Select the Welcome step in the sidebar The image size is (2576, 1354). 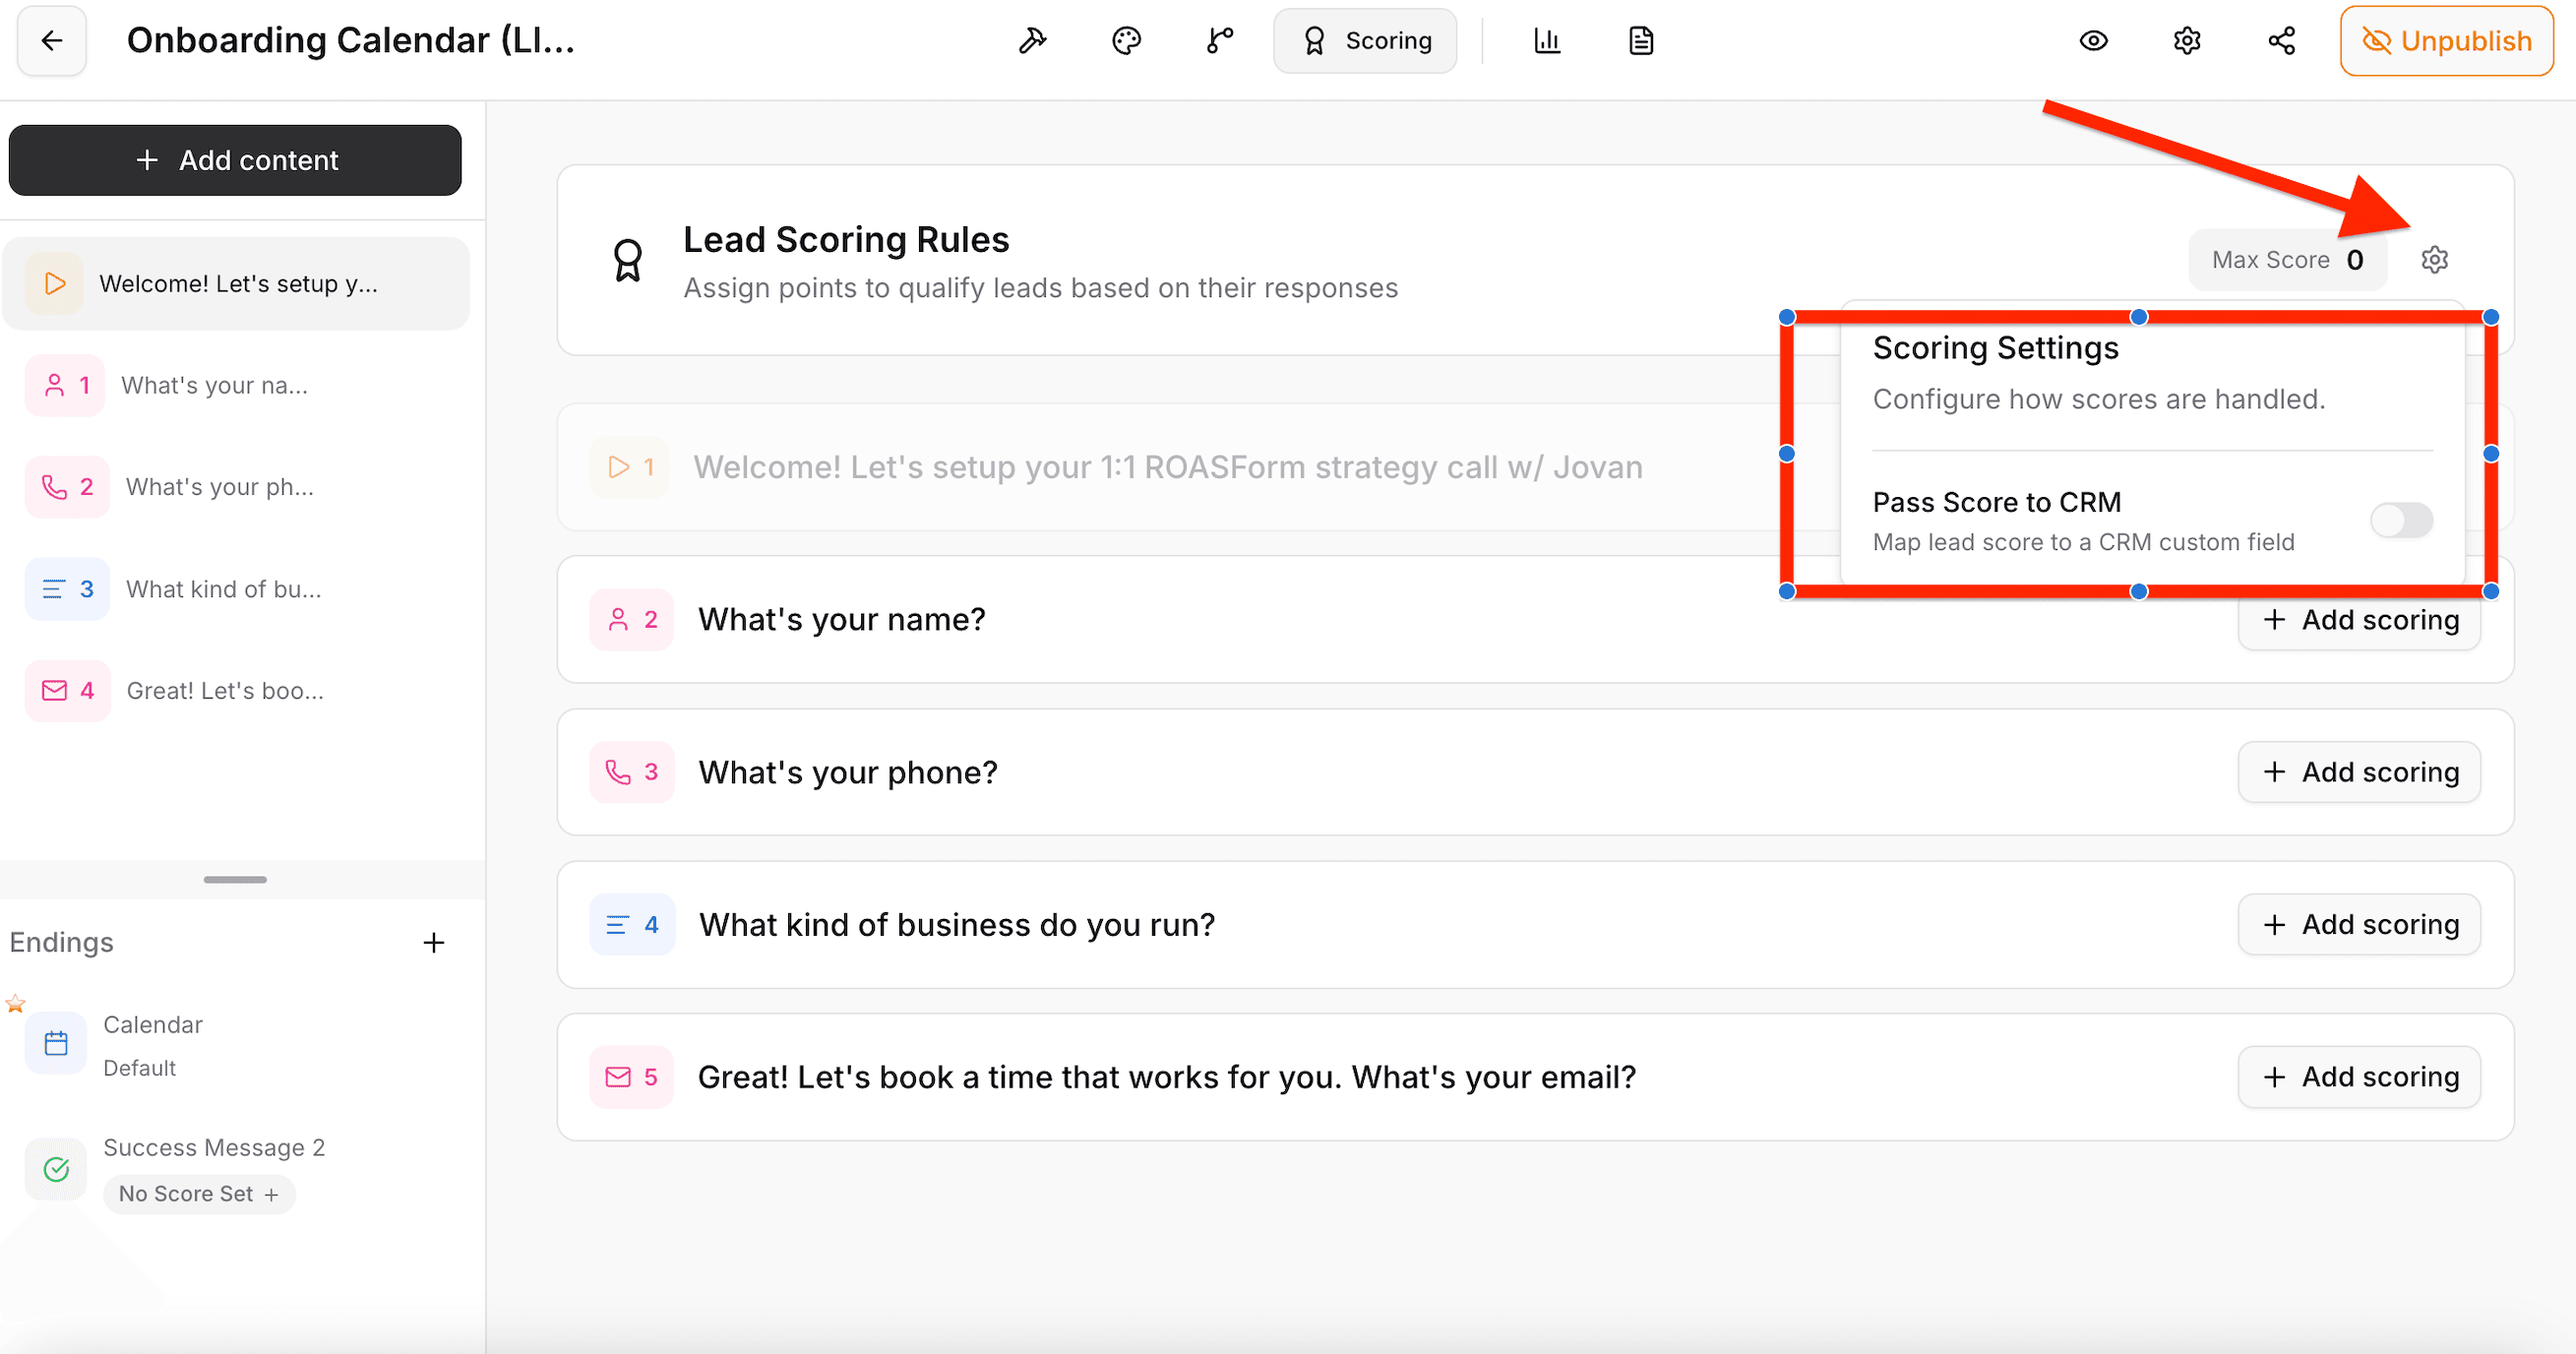[236, 284]
